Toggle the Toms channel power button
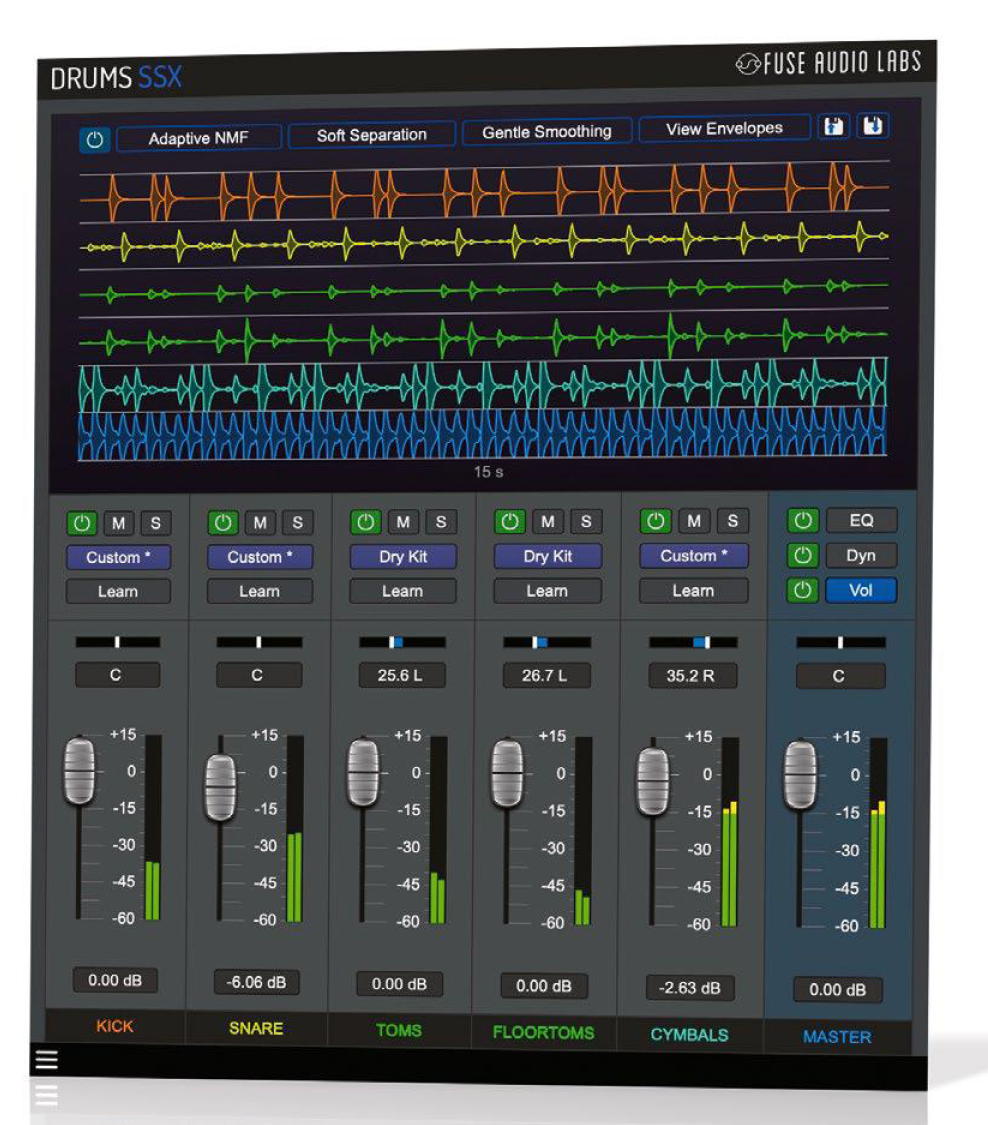Viewport: 988px width, 1125px height. (366, 522)
